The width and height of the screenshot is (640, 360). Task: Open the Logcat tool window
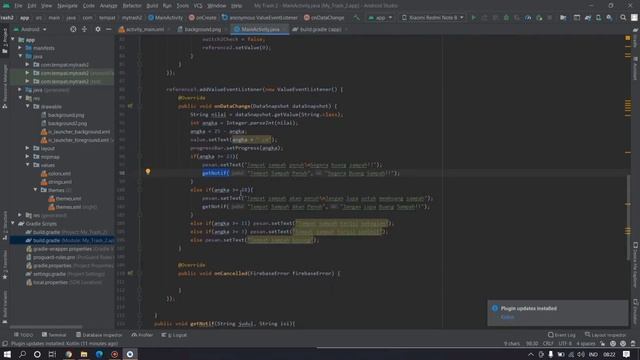[174, 335]
